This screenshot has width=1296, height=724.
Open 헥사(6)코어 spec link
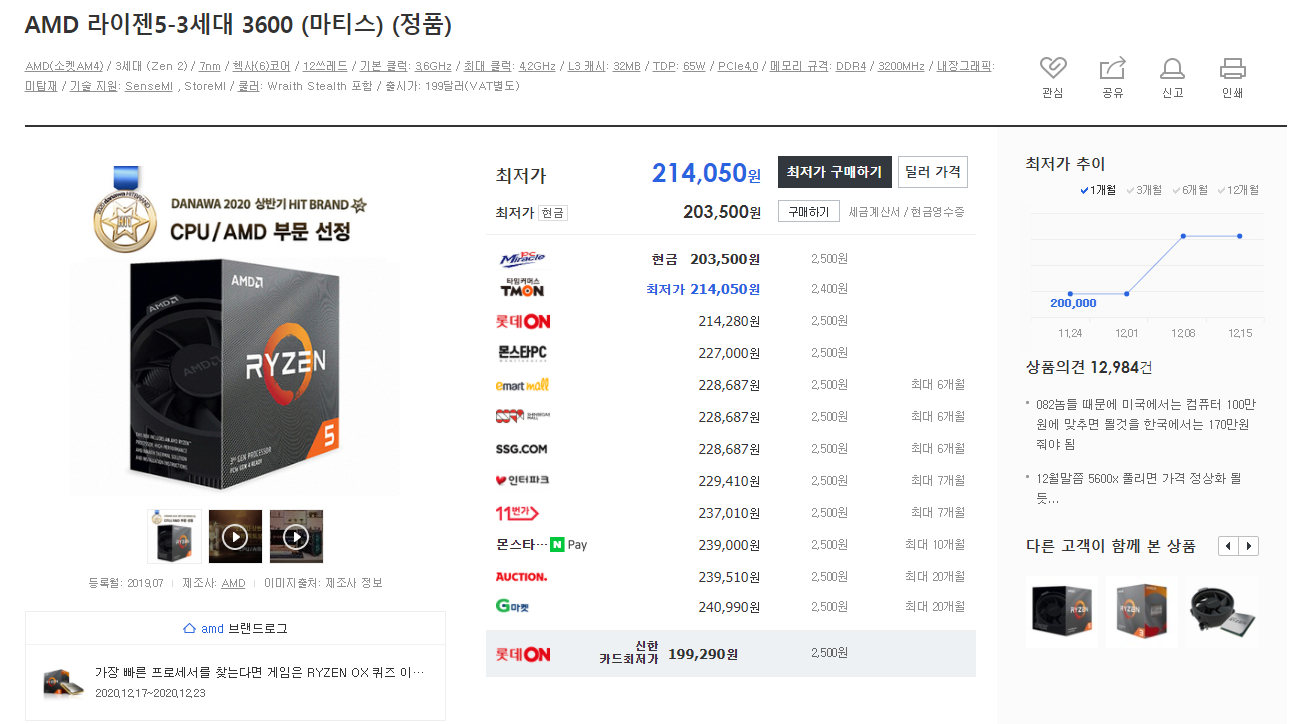(x=261, y=66)
